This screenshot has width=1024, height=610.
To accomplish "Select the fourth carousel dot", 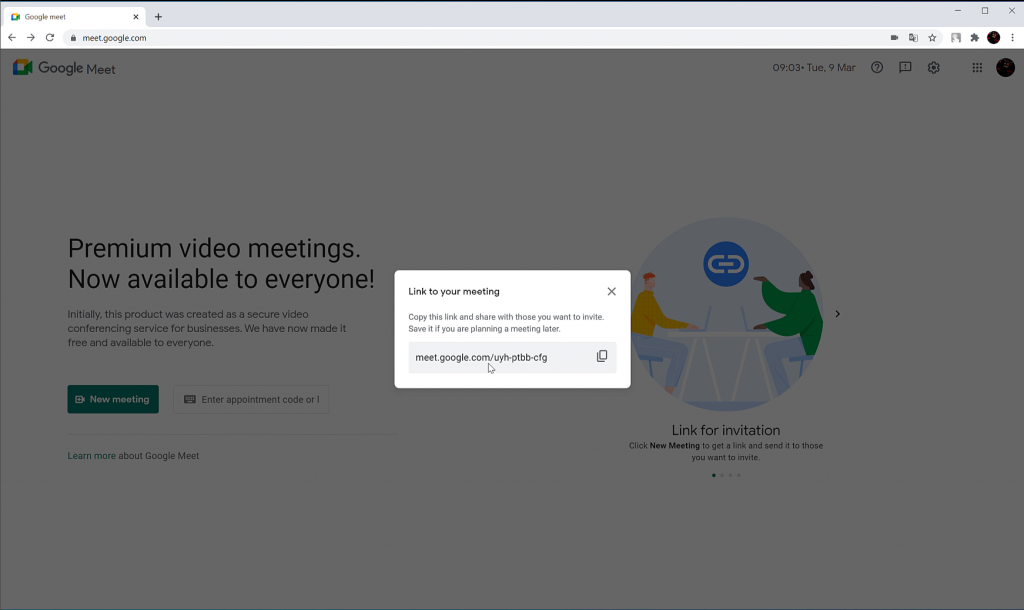I will coord(739,475).
